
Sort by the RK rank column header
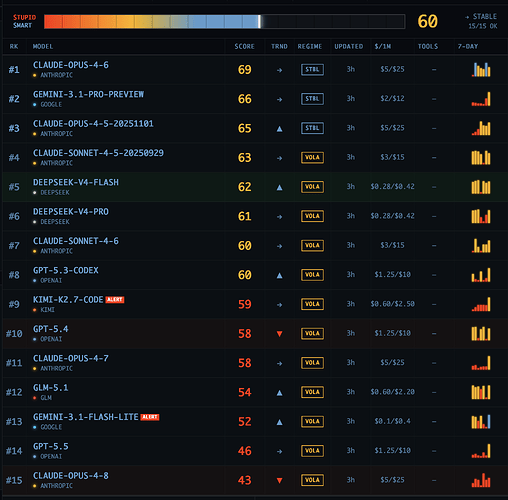[14, 46]
